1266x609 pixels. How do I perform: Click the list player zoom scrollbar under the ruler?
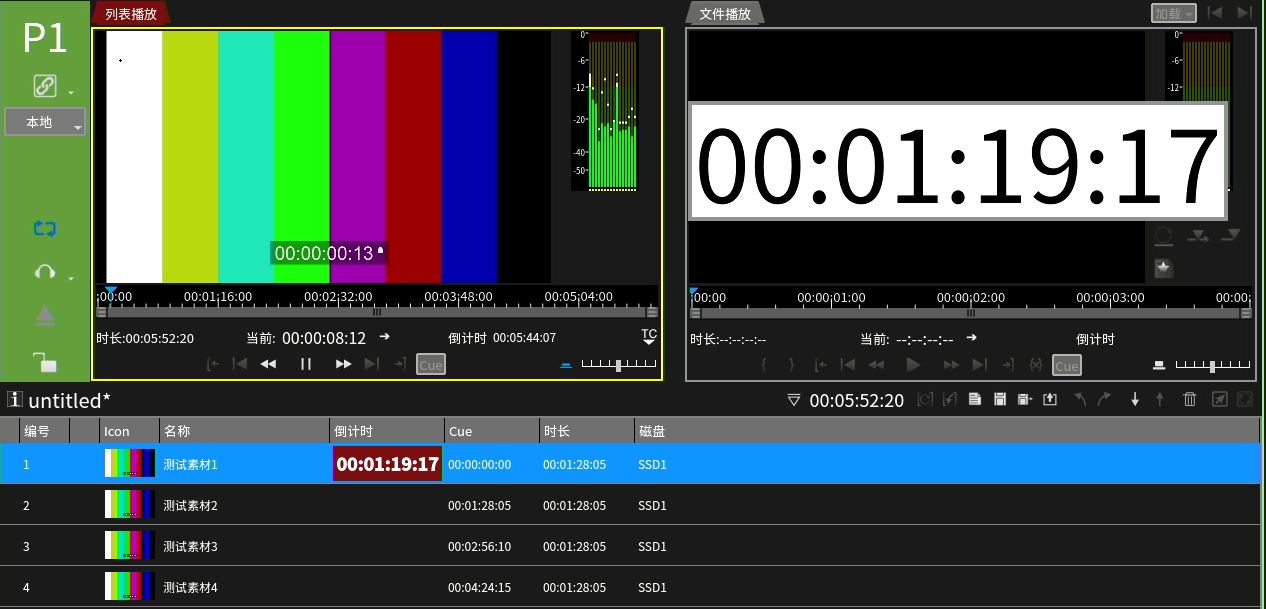(x=377, y=312)
